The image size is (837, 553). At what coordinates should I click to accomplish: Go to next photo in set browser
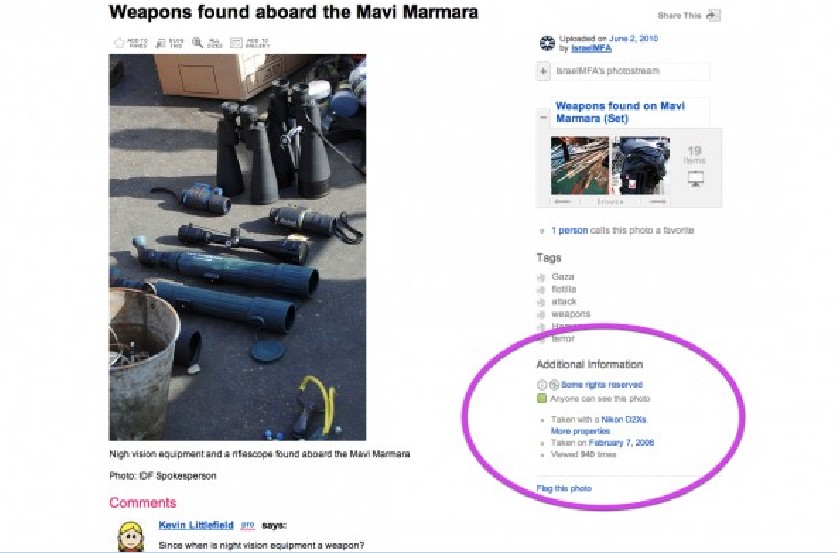(x=658, y=202)
